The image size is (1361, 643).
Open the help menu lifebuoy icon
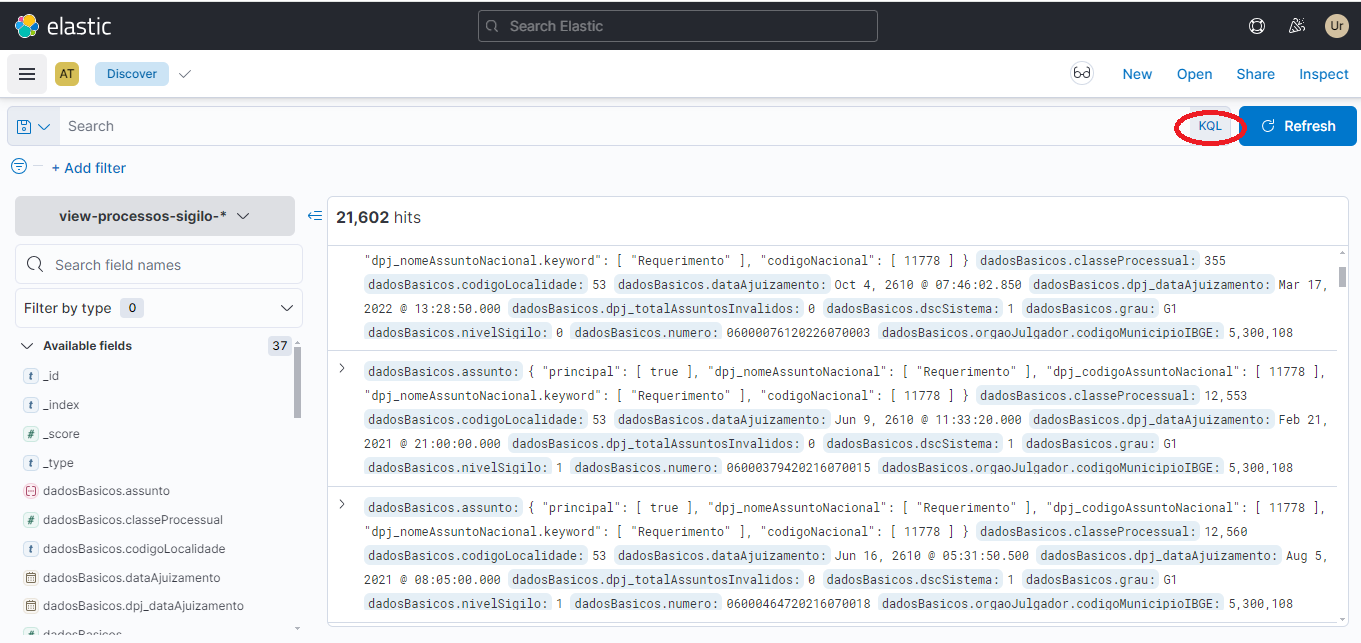pos(1257,26)
